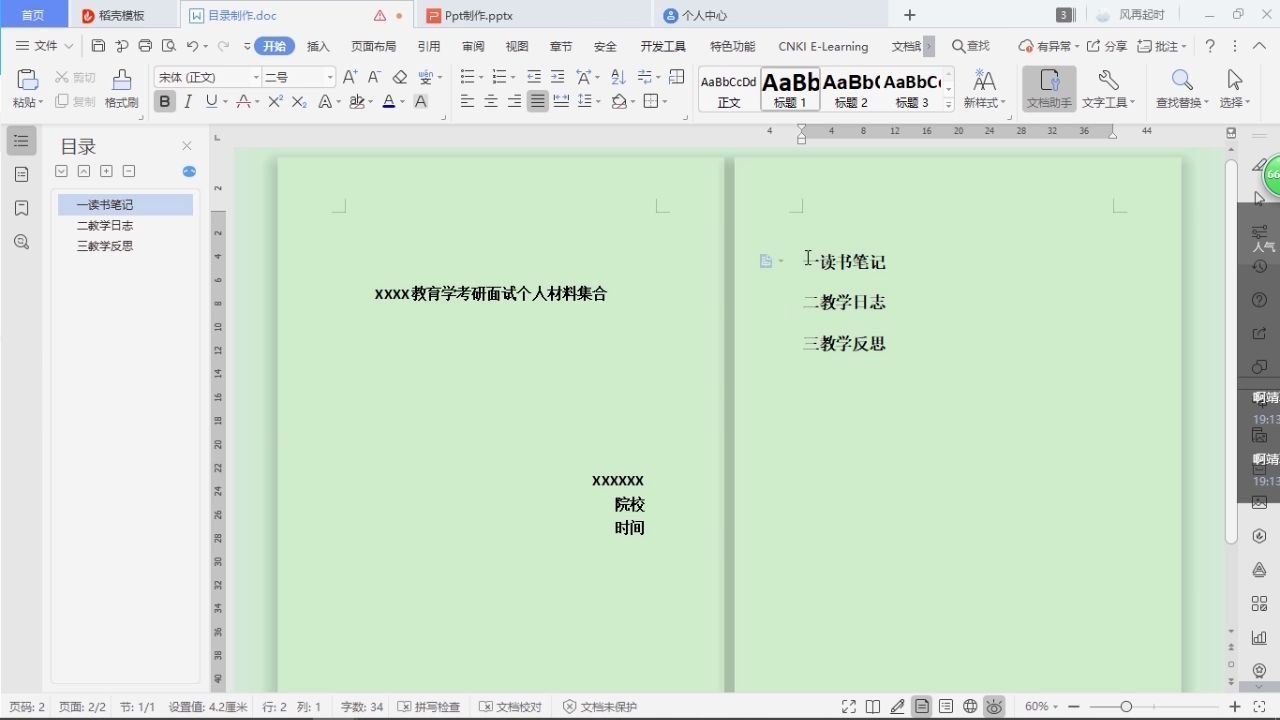Viewport: 1280px width, 720px height.
Task: Switch to web layout globe icon
Action: [970, 707]
